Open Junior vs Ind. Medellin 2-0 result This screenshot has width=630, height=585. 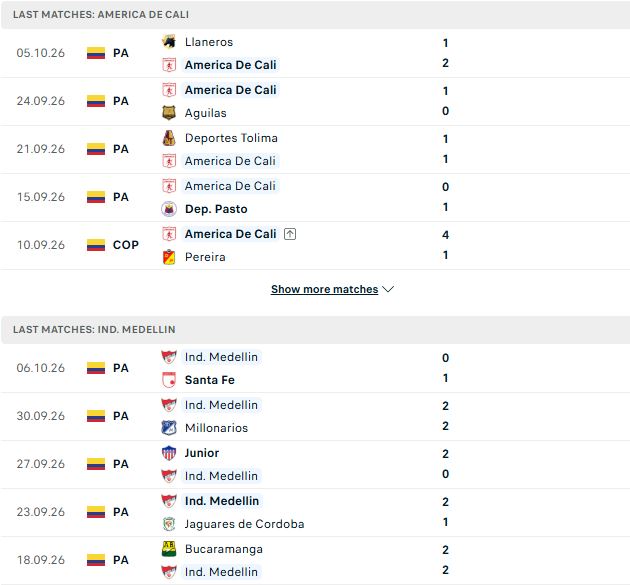[315, 464]
